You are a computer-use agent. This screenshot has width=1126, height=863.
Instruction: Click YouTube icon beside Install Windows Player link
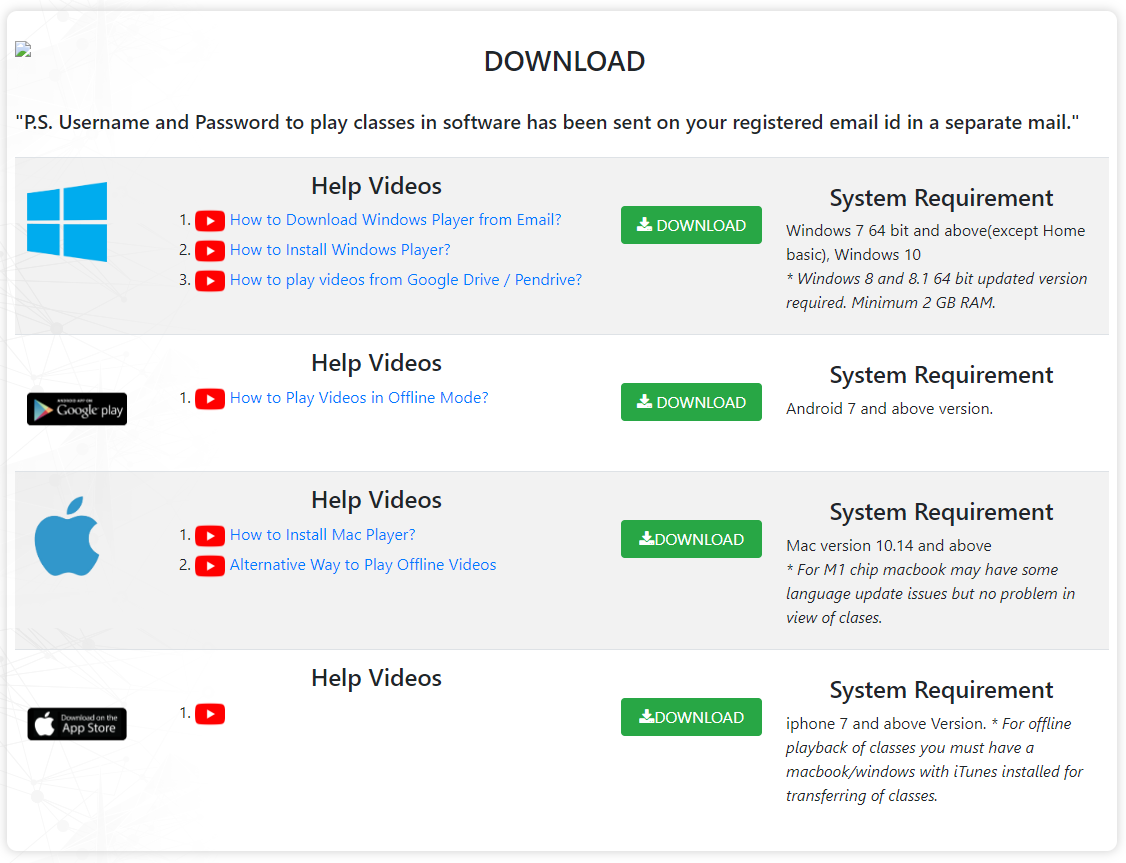(210, 251)
